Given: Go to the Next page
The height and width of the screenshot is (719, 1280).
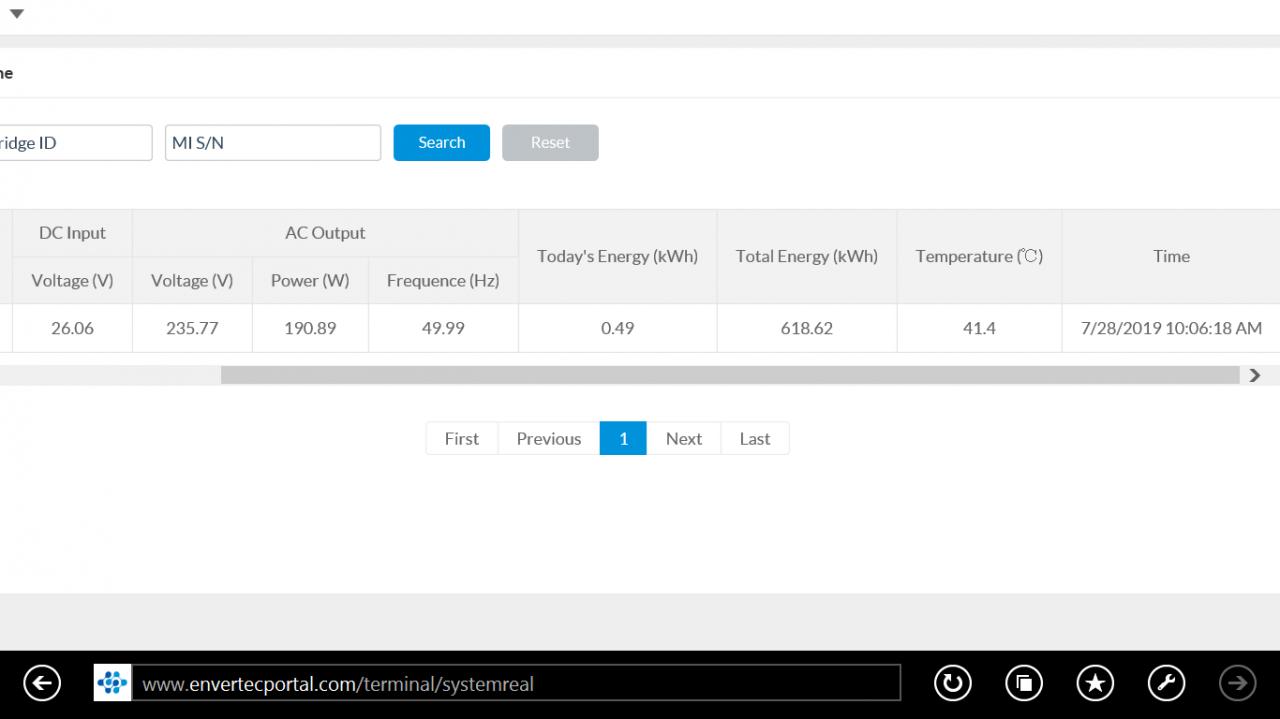Looking at the screenshot, I should (x=684, y=438).
